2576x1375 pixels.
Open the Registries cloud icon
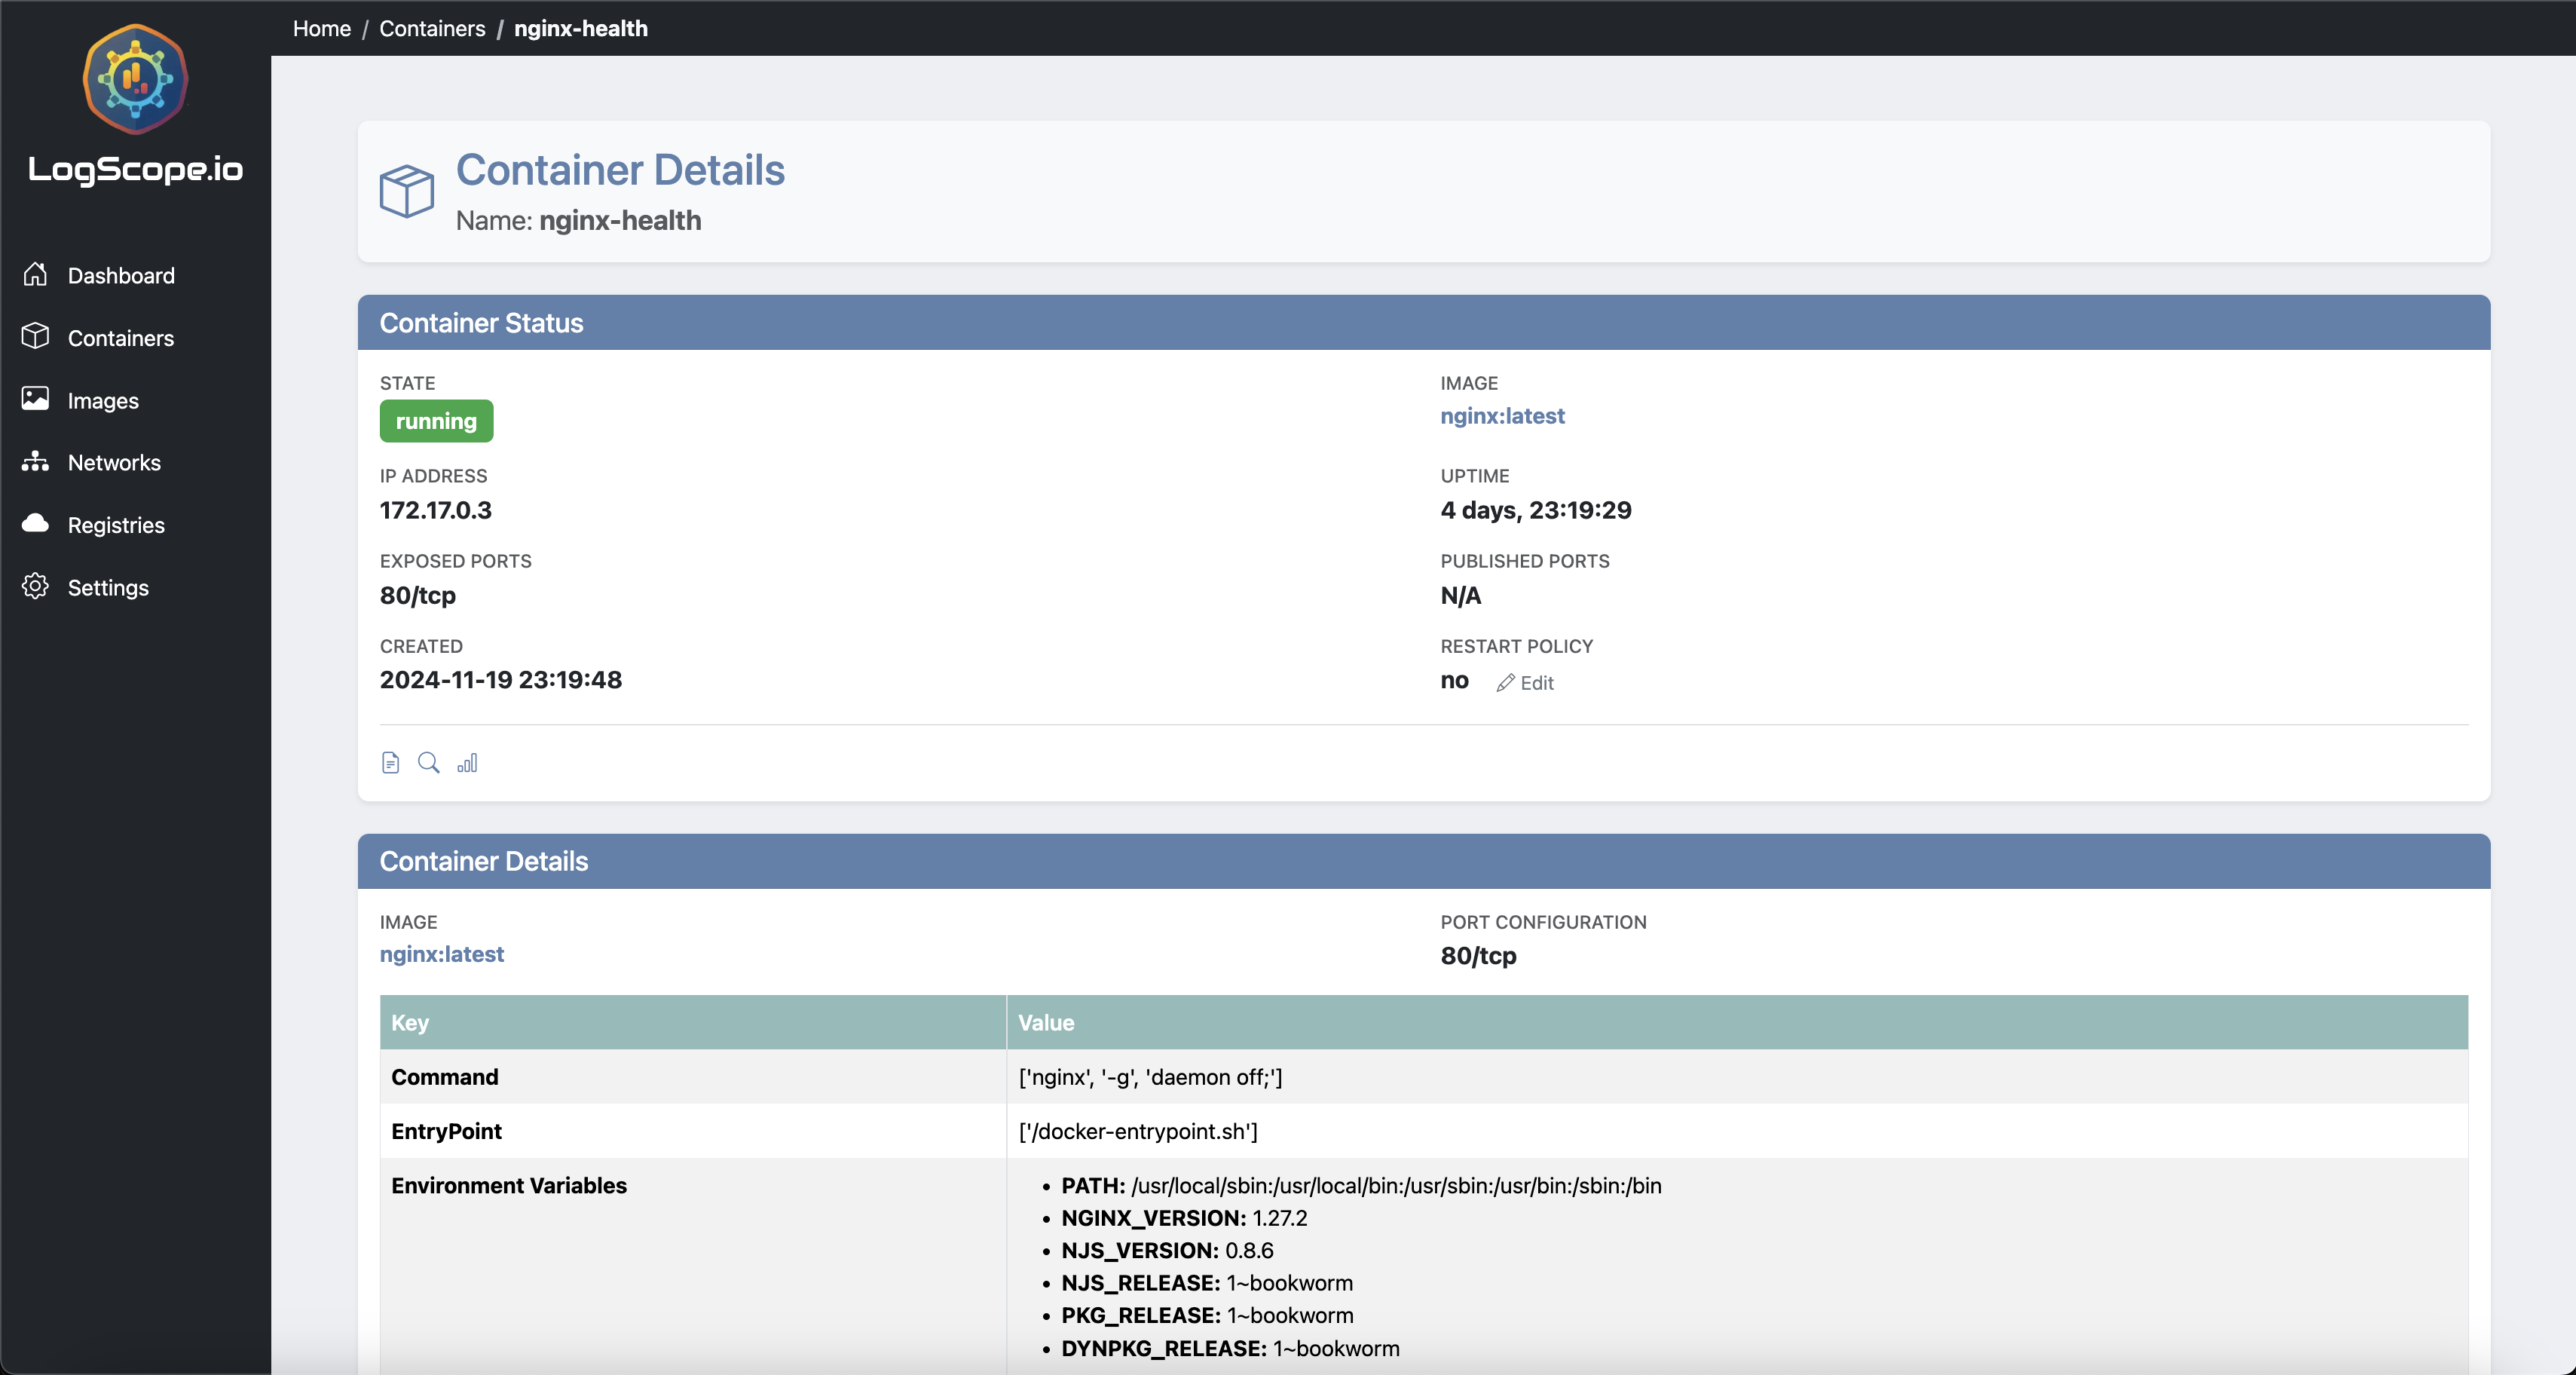tap(36, 524)
